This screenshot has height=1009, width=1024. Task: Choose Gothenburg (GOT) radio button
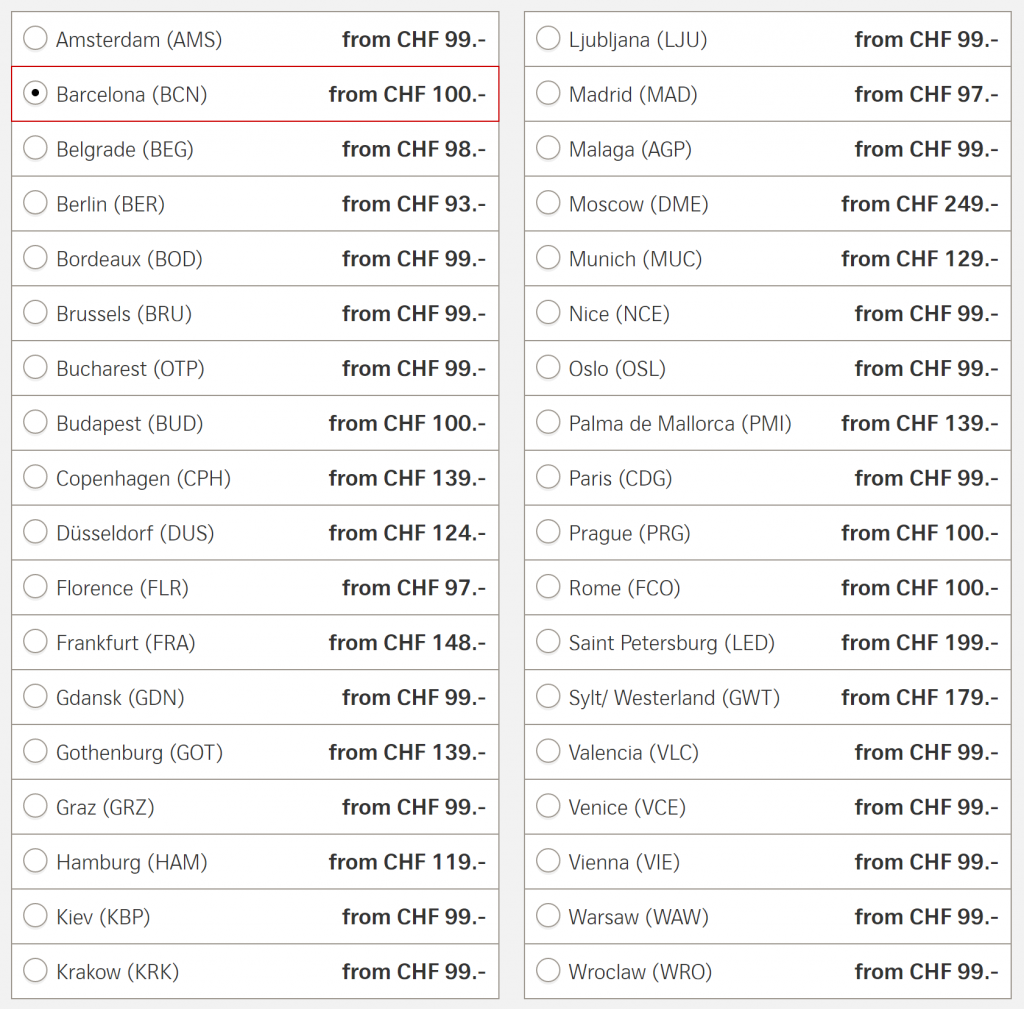click(x=35, y=752)
